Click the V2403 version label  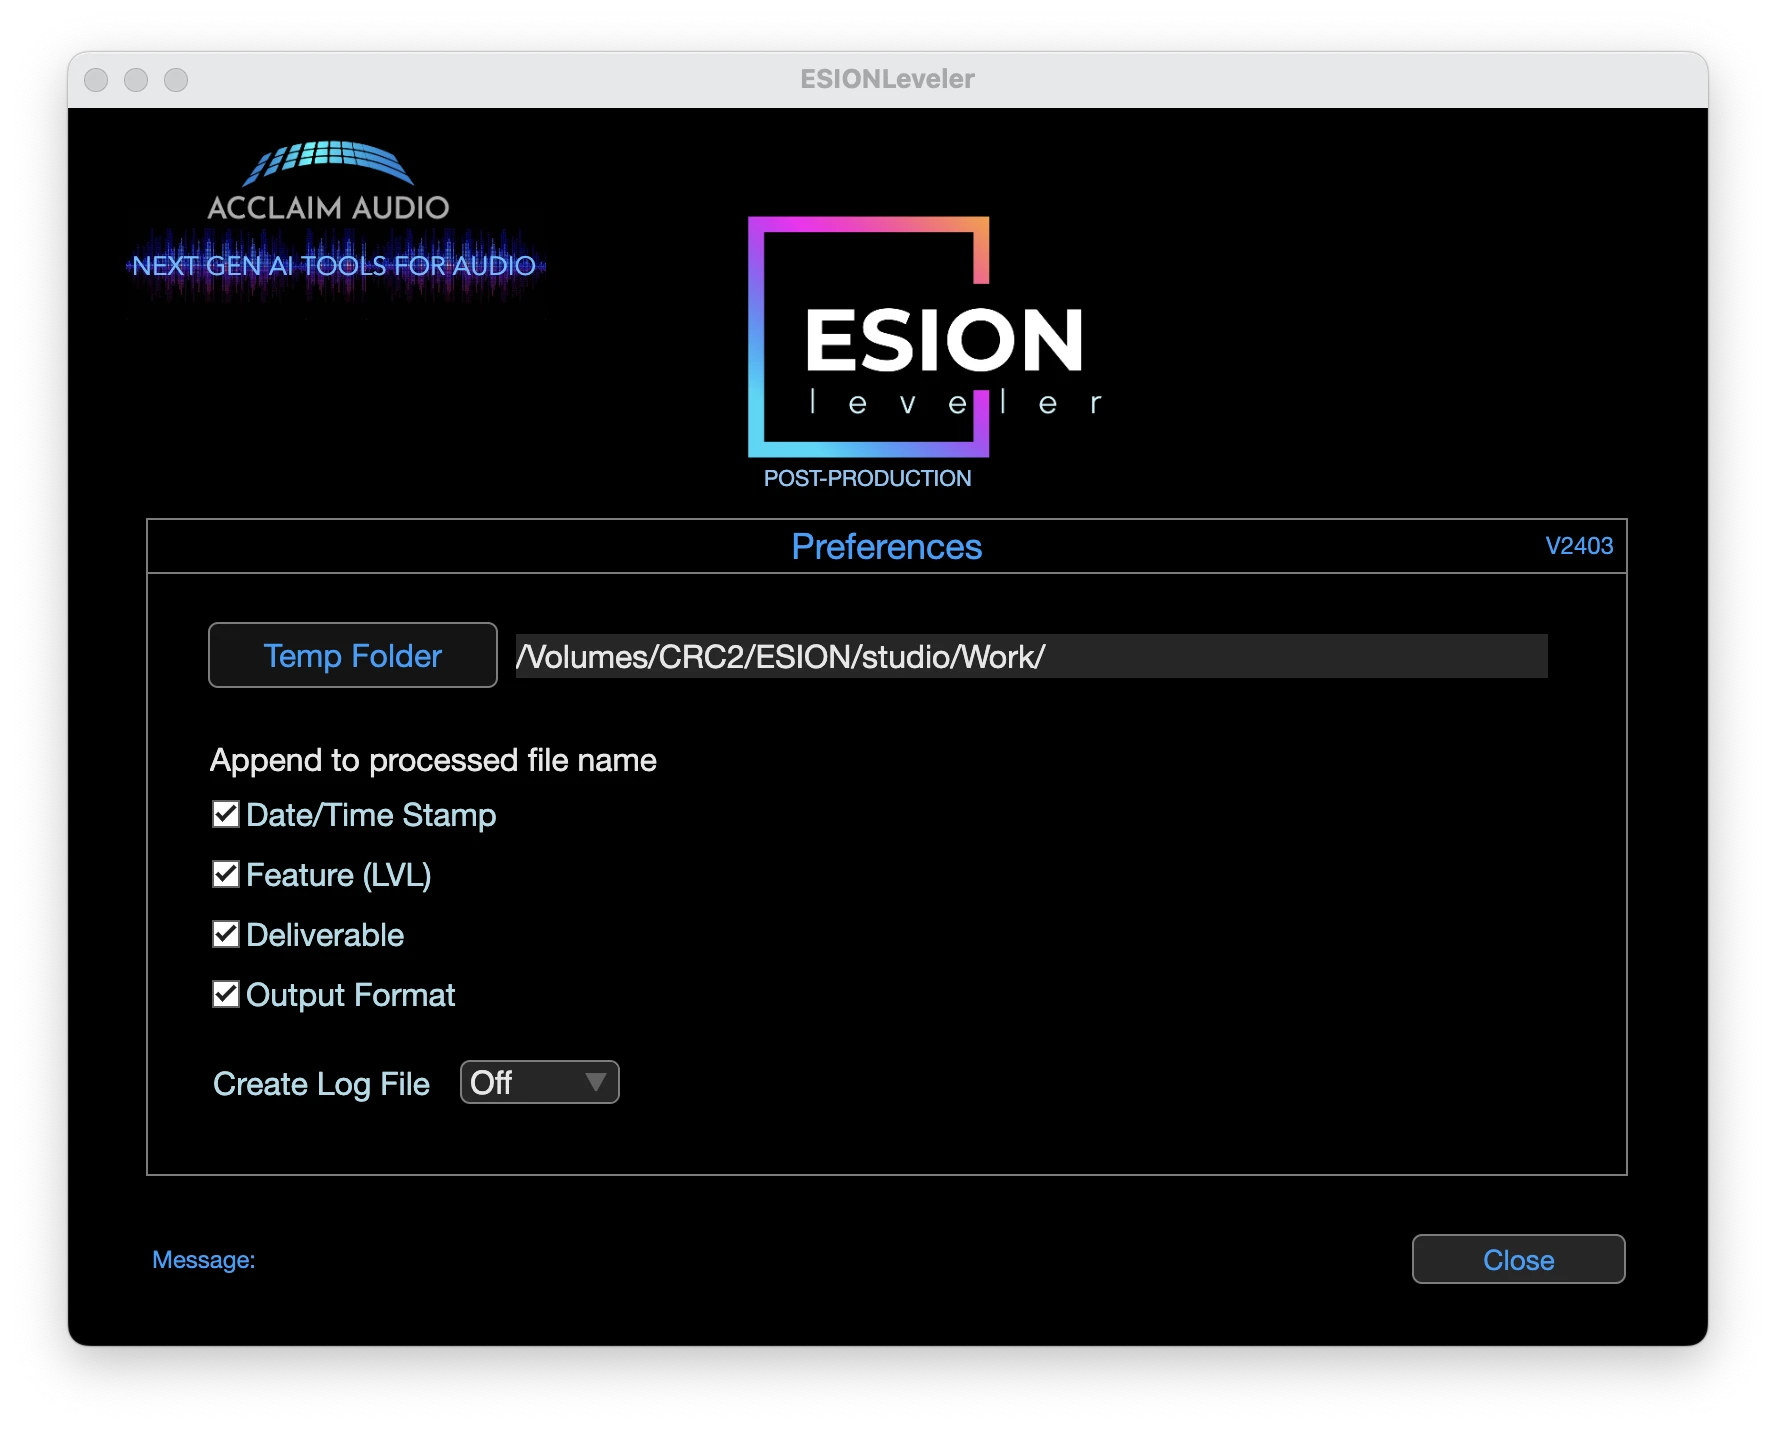(1579, 546)
